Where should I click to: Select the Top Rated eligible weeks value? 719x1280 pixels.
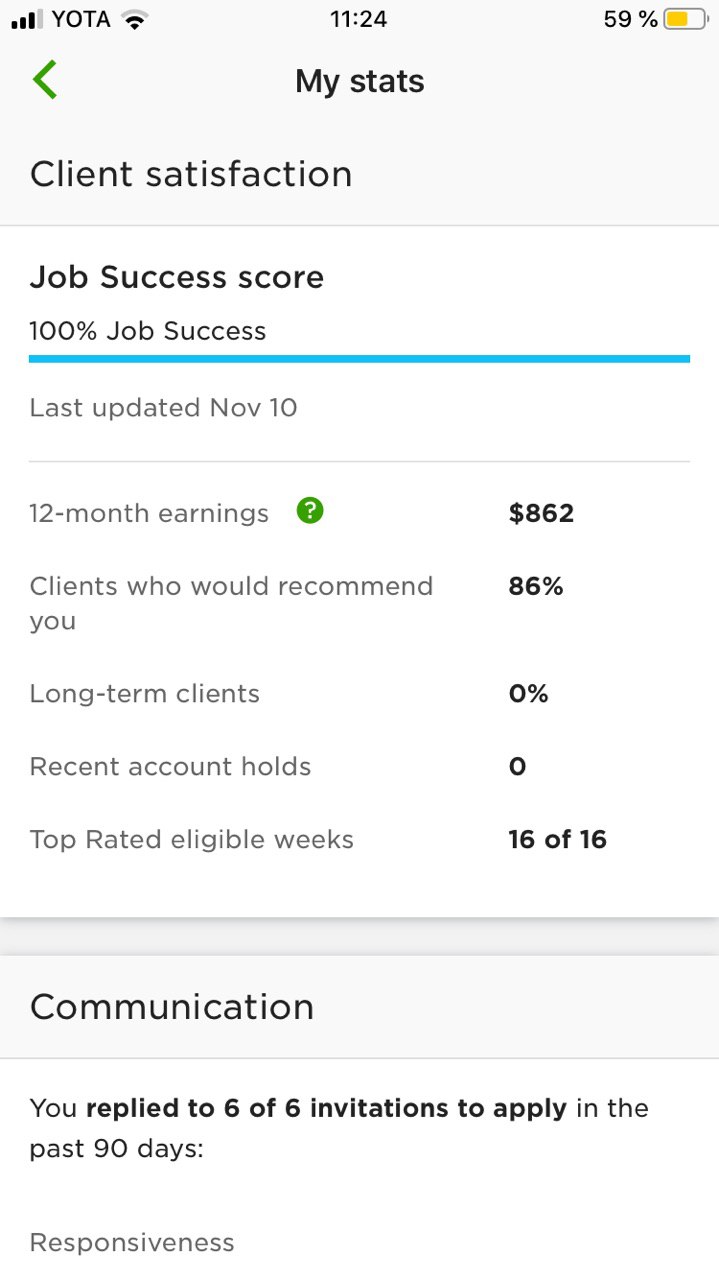coord(557,839)
